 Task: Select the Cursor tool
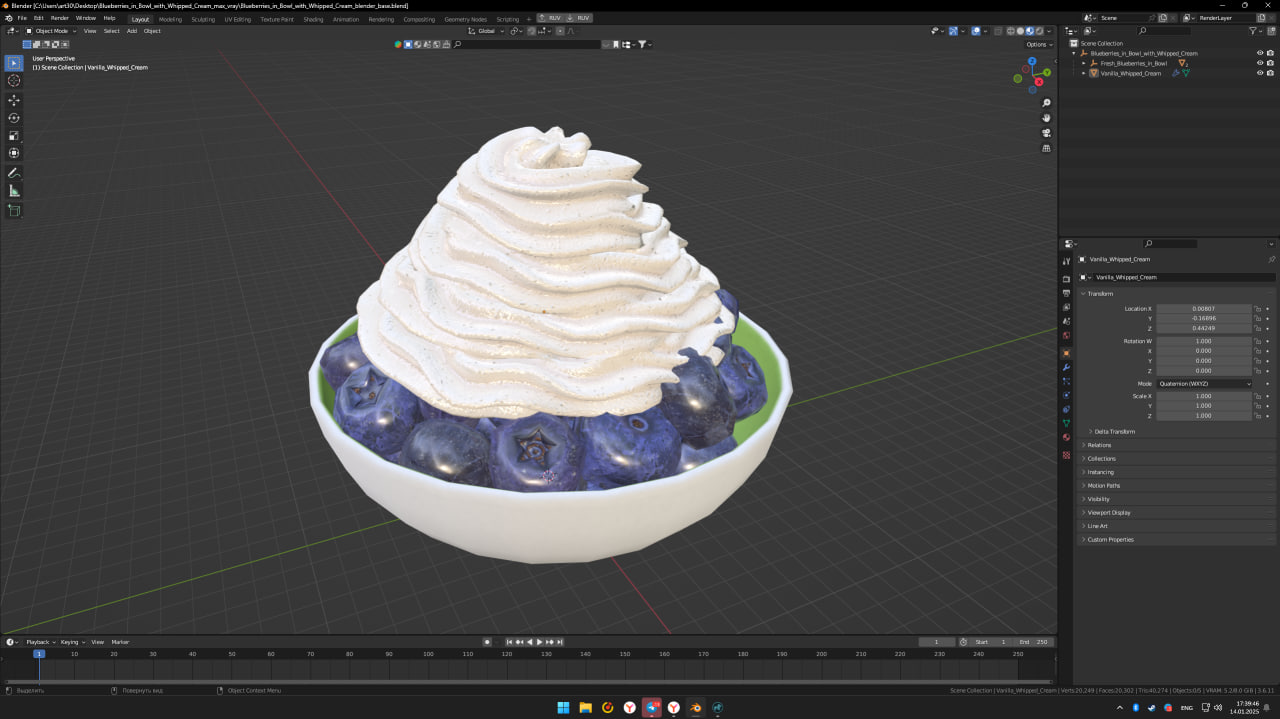[x=14, y=80]
